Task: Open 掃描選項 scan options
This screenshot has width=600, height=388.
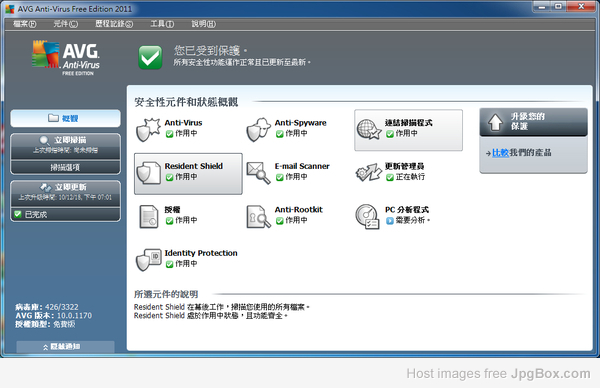Action: pyautogui.click(x=65, y=167)
